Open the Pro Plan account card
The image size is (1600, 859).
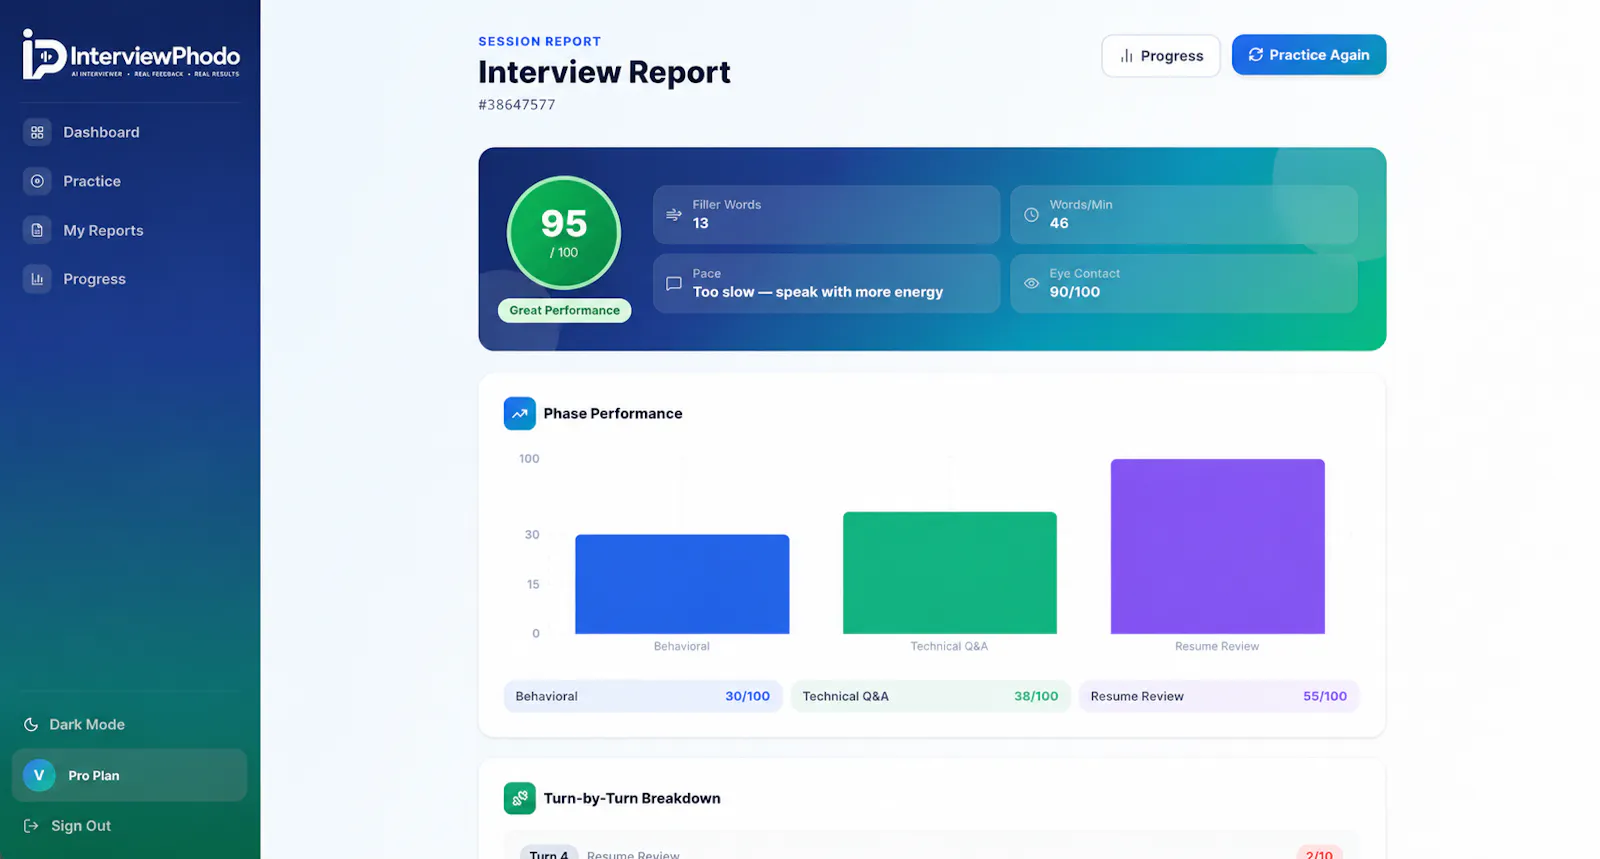130,775
